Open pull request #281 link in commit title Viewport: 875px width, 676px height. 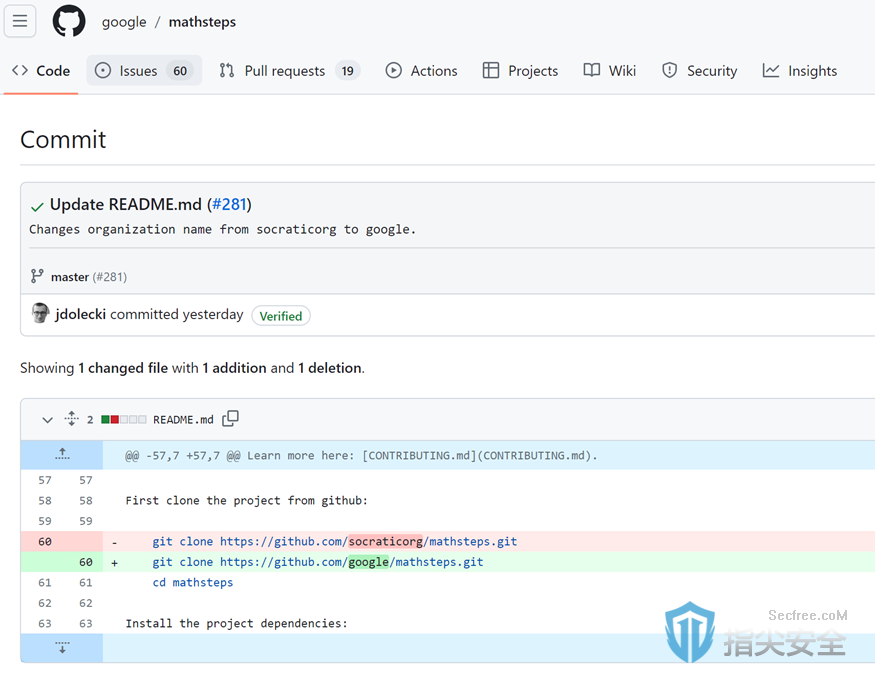tap(229, 204)
